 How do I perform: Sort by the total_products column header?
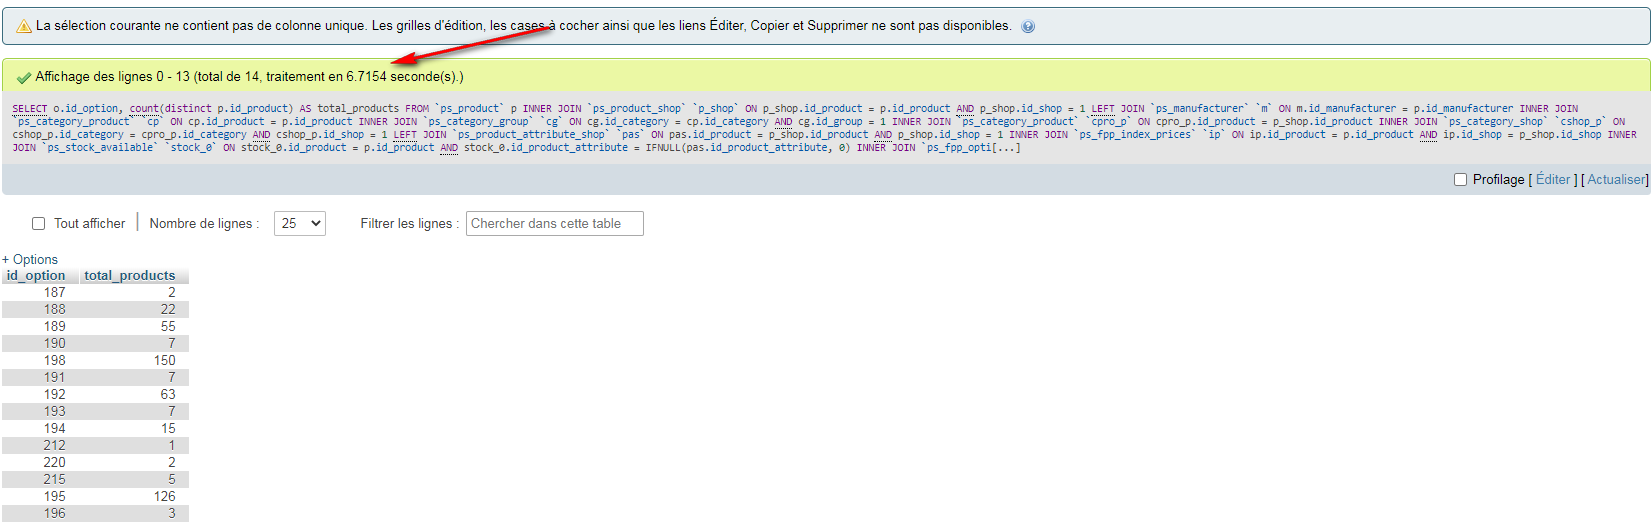[x=129, y=276]
